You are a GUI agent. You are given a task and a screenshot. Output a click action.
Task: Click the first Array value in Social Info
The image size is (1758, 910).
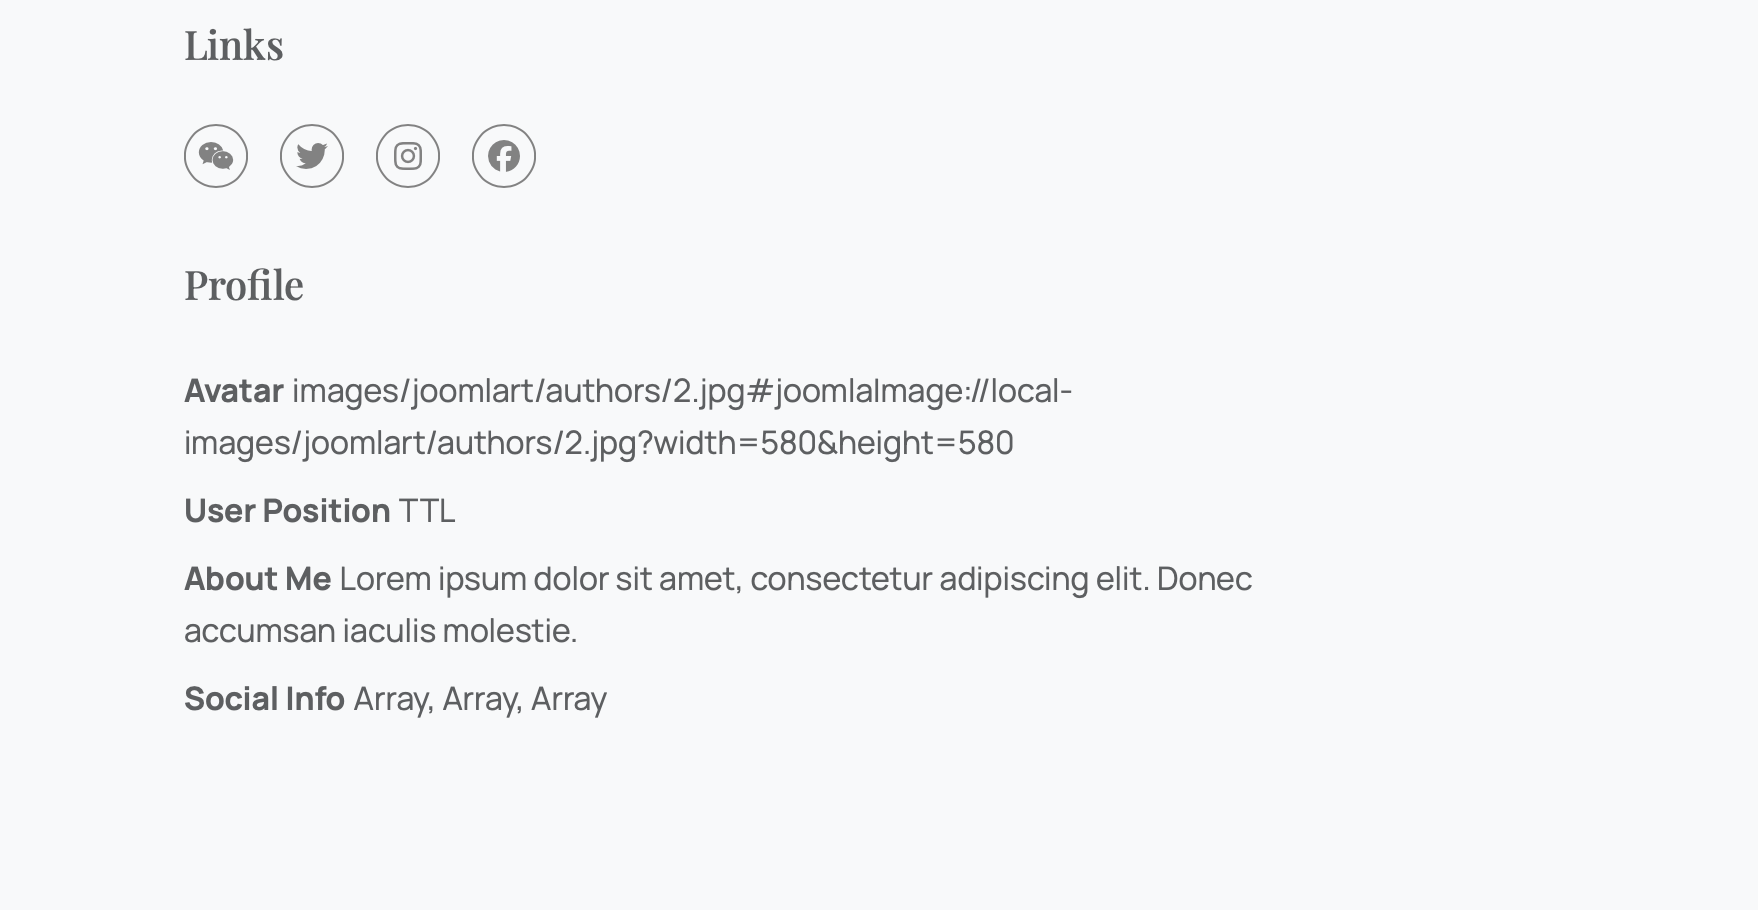click(391, 699)
